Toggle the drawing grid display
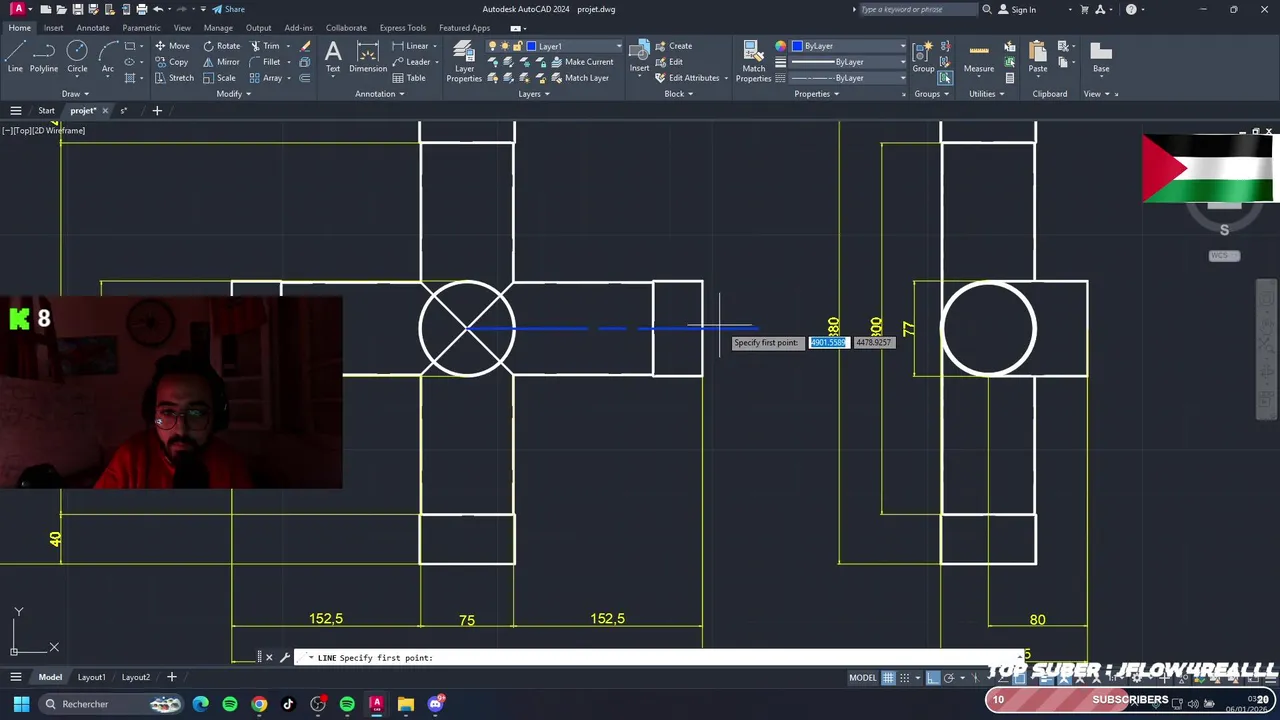The image size is (1280, 720). click(x=887, y=677)
